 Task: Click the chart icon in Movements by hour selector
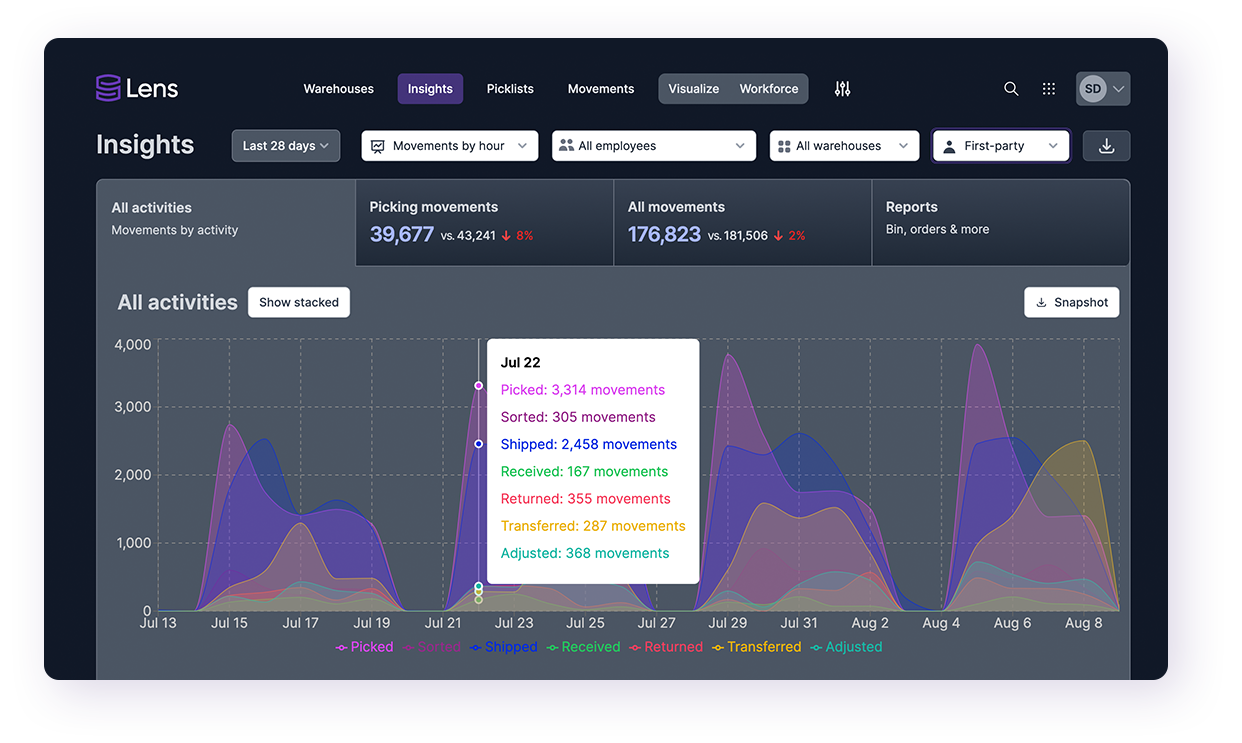(377, 145)
